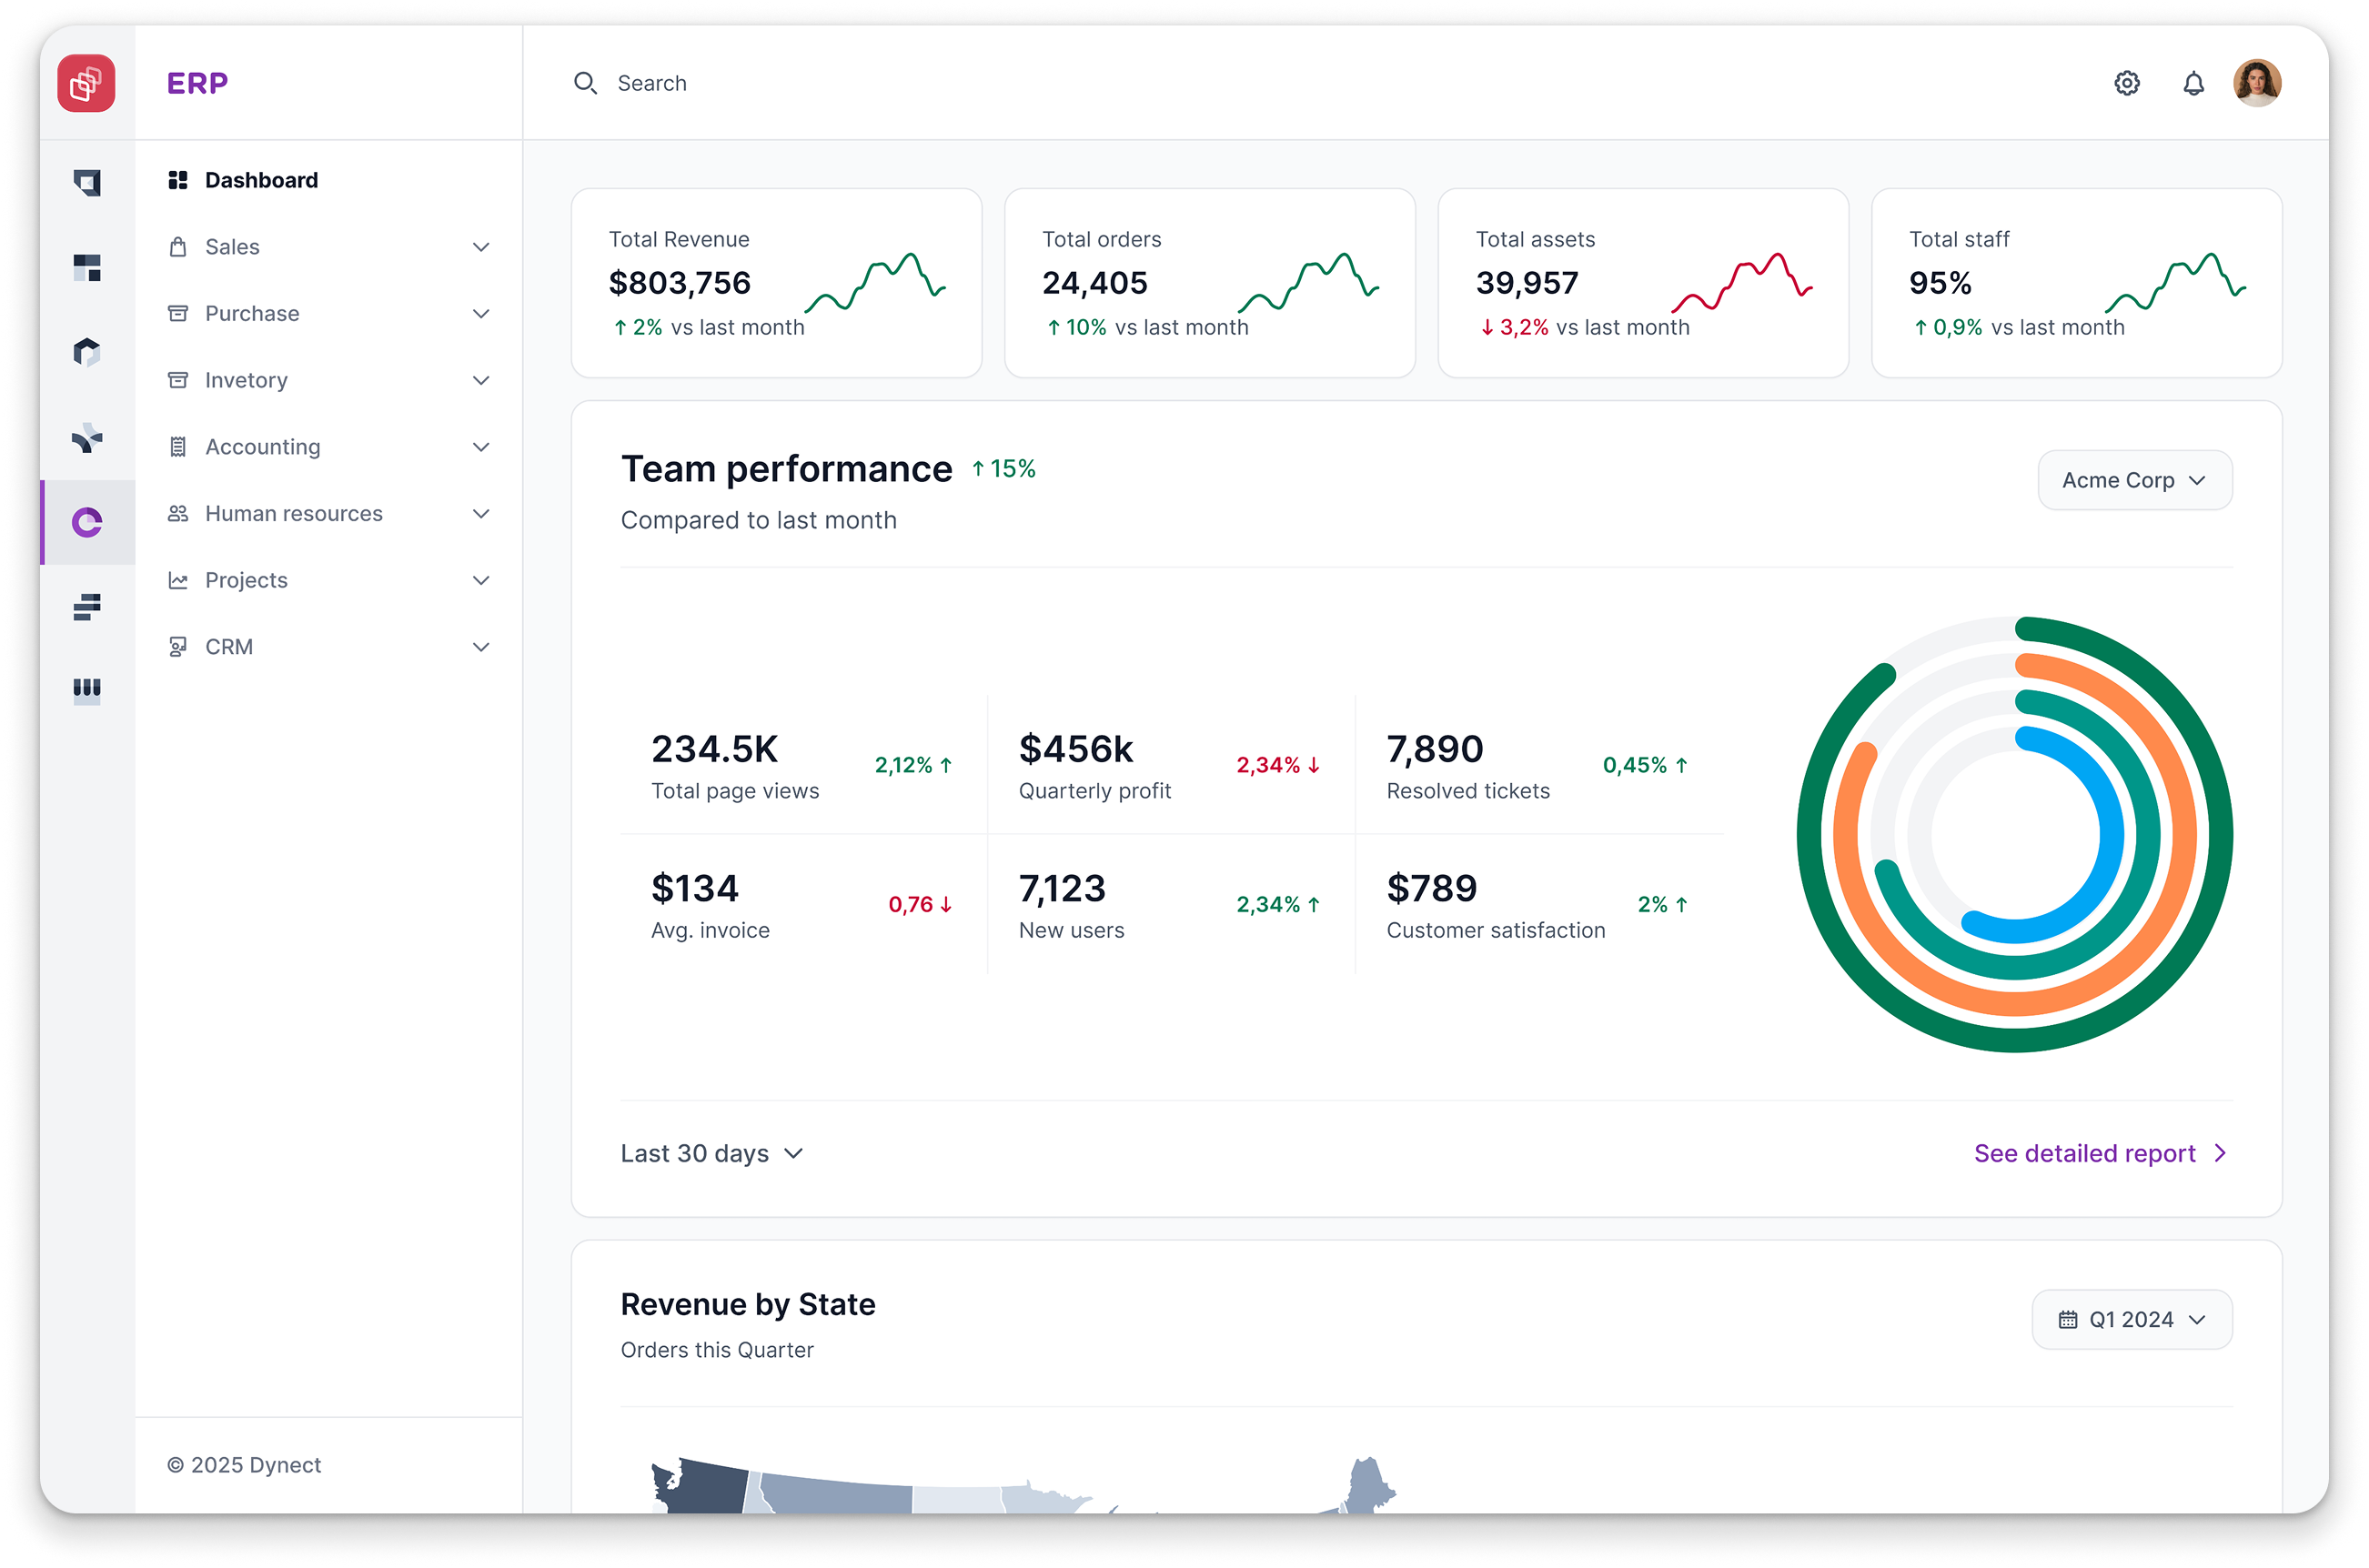
Task: Select the Dashboard grid icon in sidebar
Action: coord(178,179)
